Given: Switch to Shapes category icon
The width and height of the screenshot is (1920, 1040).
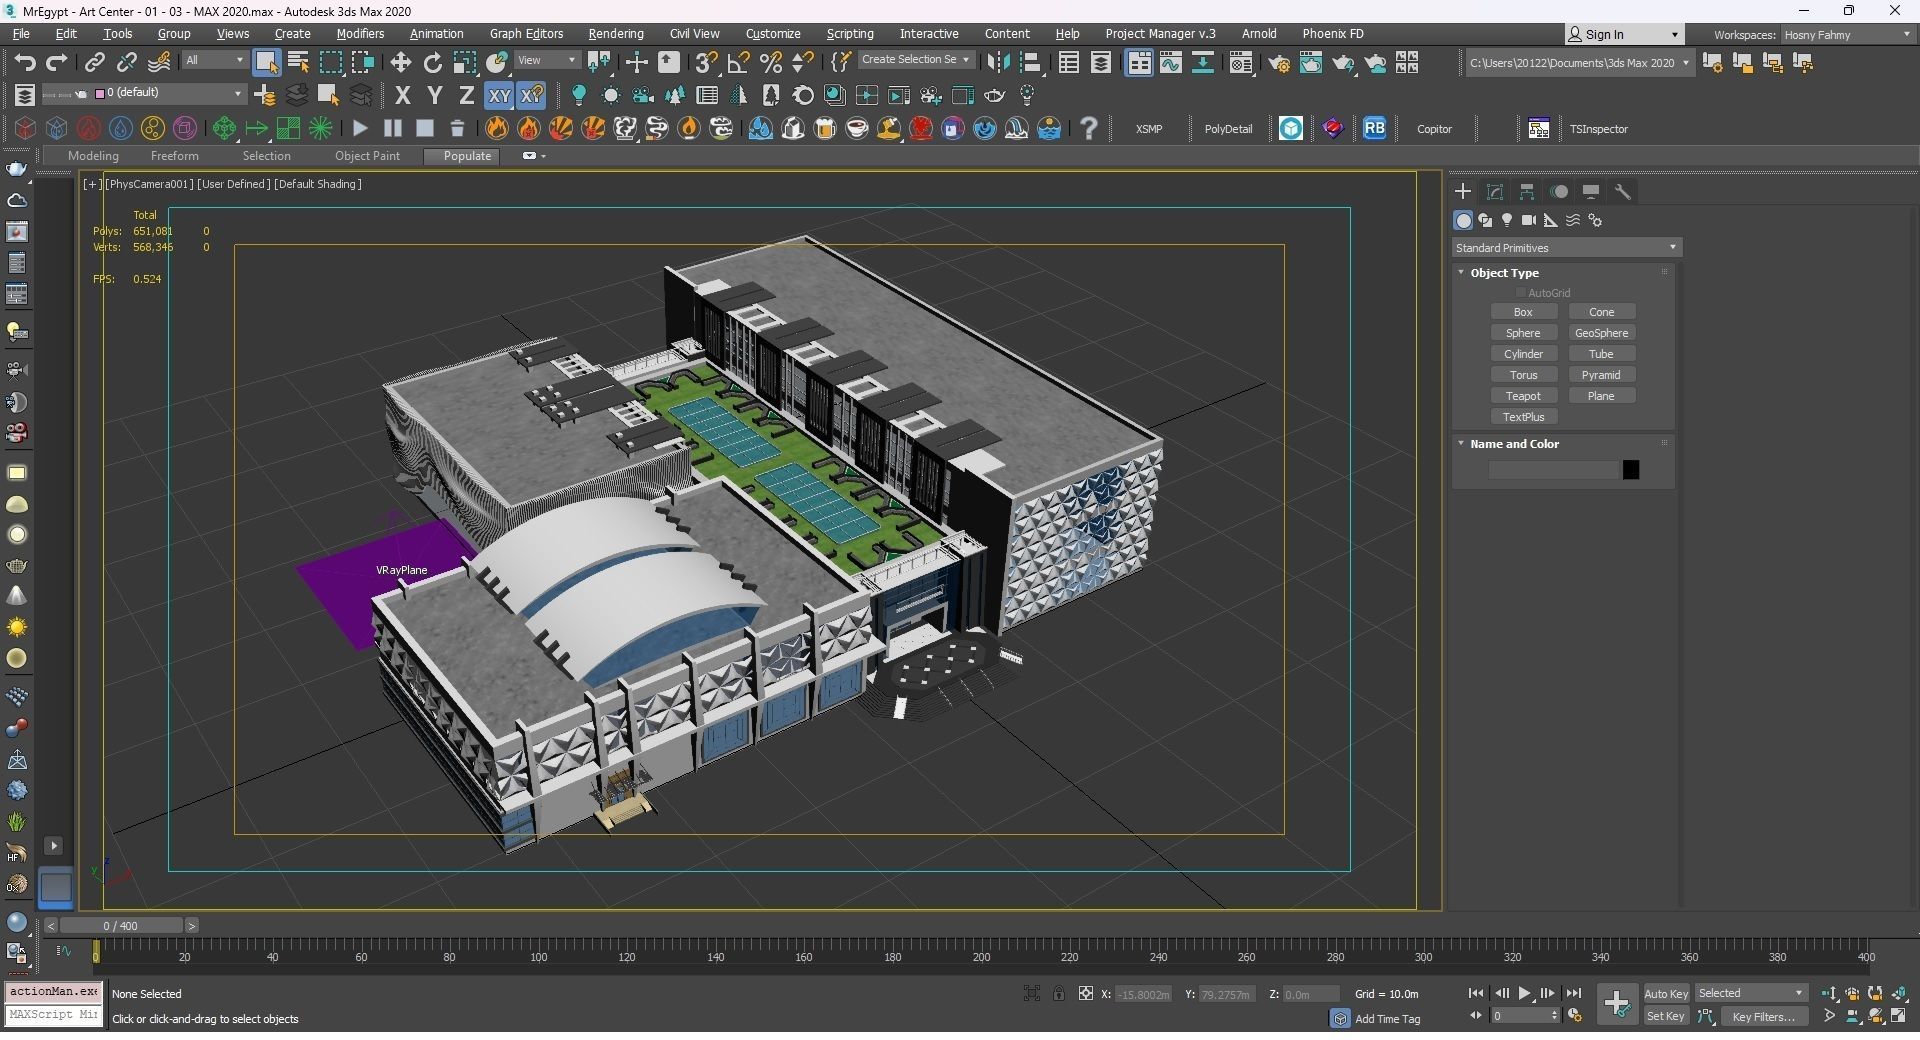Looking at the screenshot, I should coord(1485,221).
